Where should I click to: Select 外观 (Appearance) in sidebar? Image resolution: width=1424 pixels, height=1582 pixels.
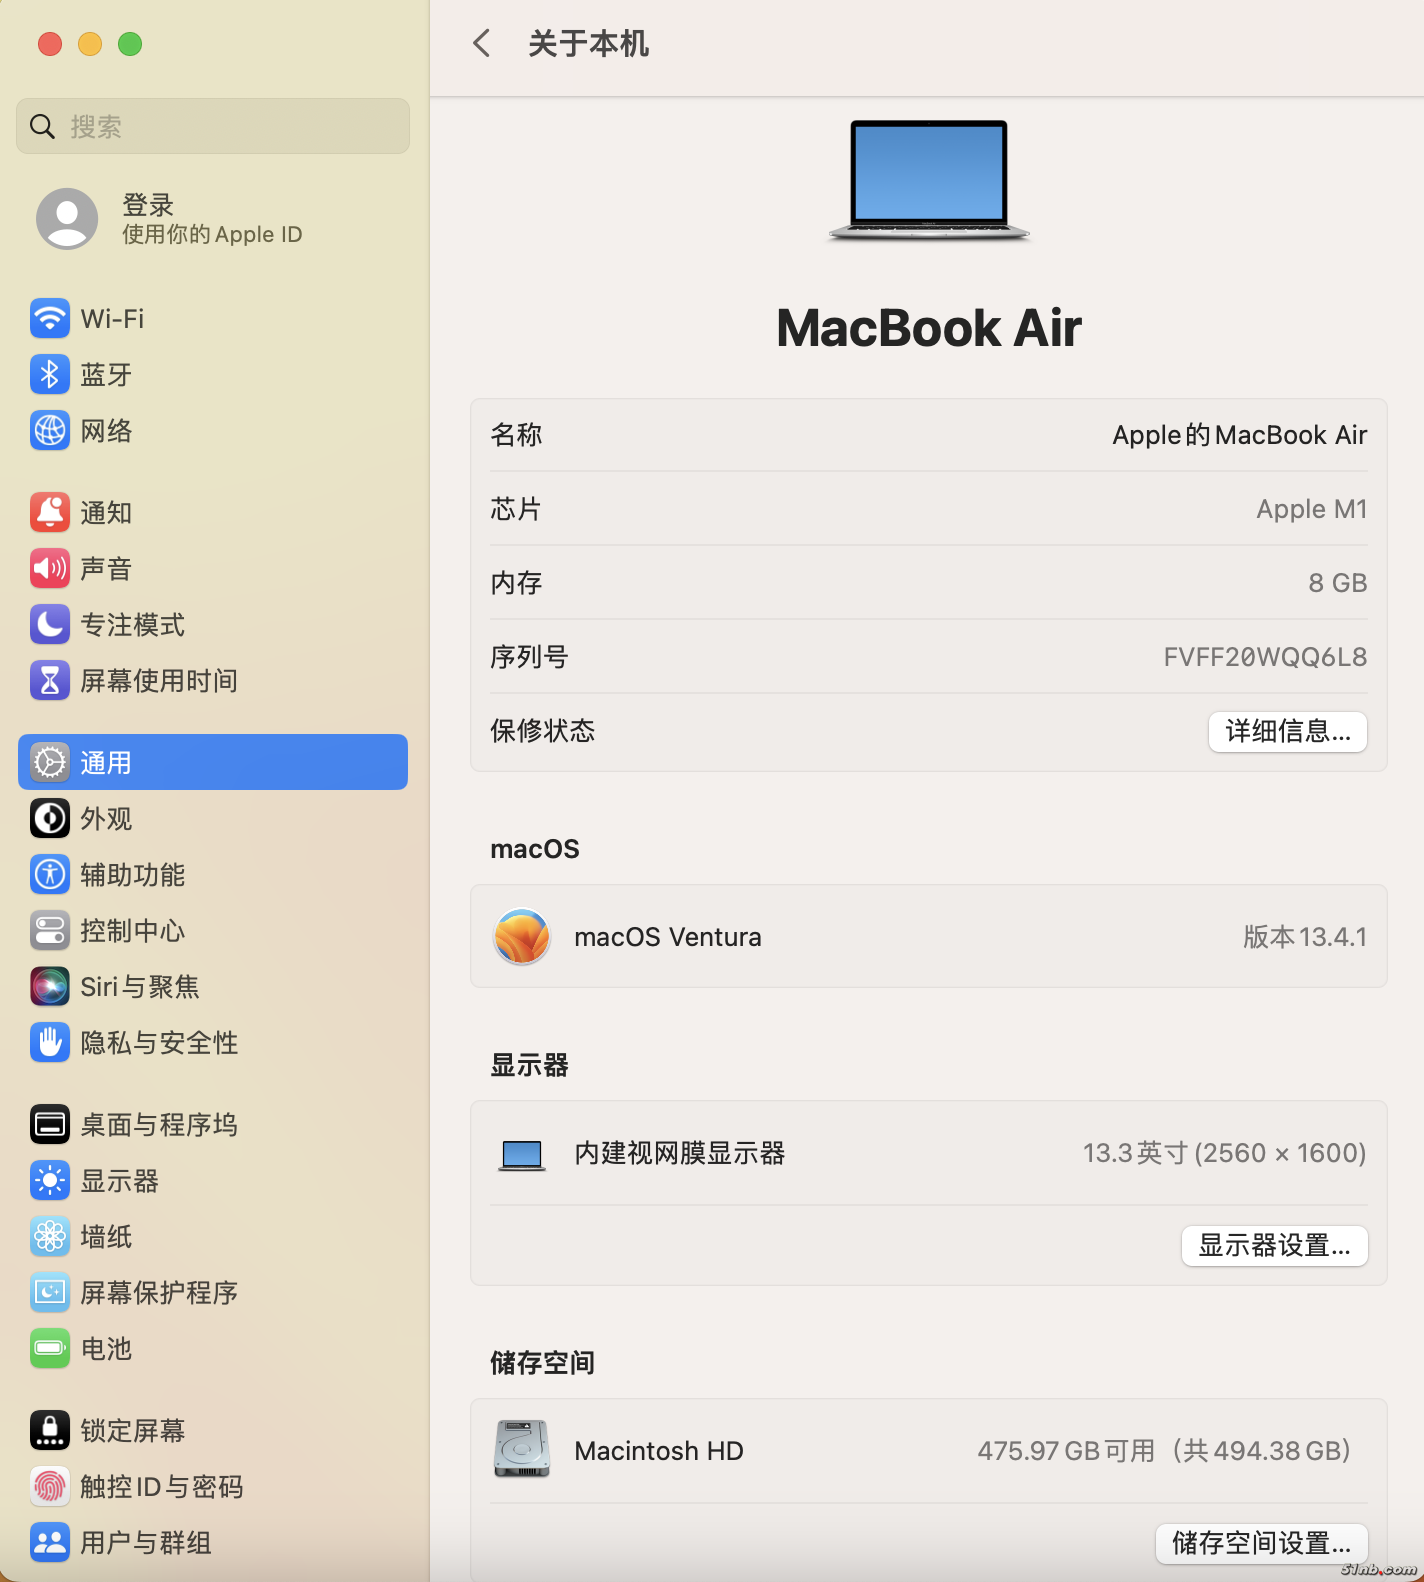click(x=106, y=819)
